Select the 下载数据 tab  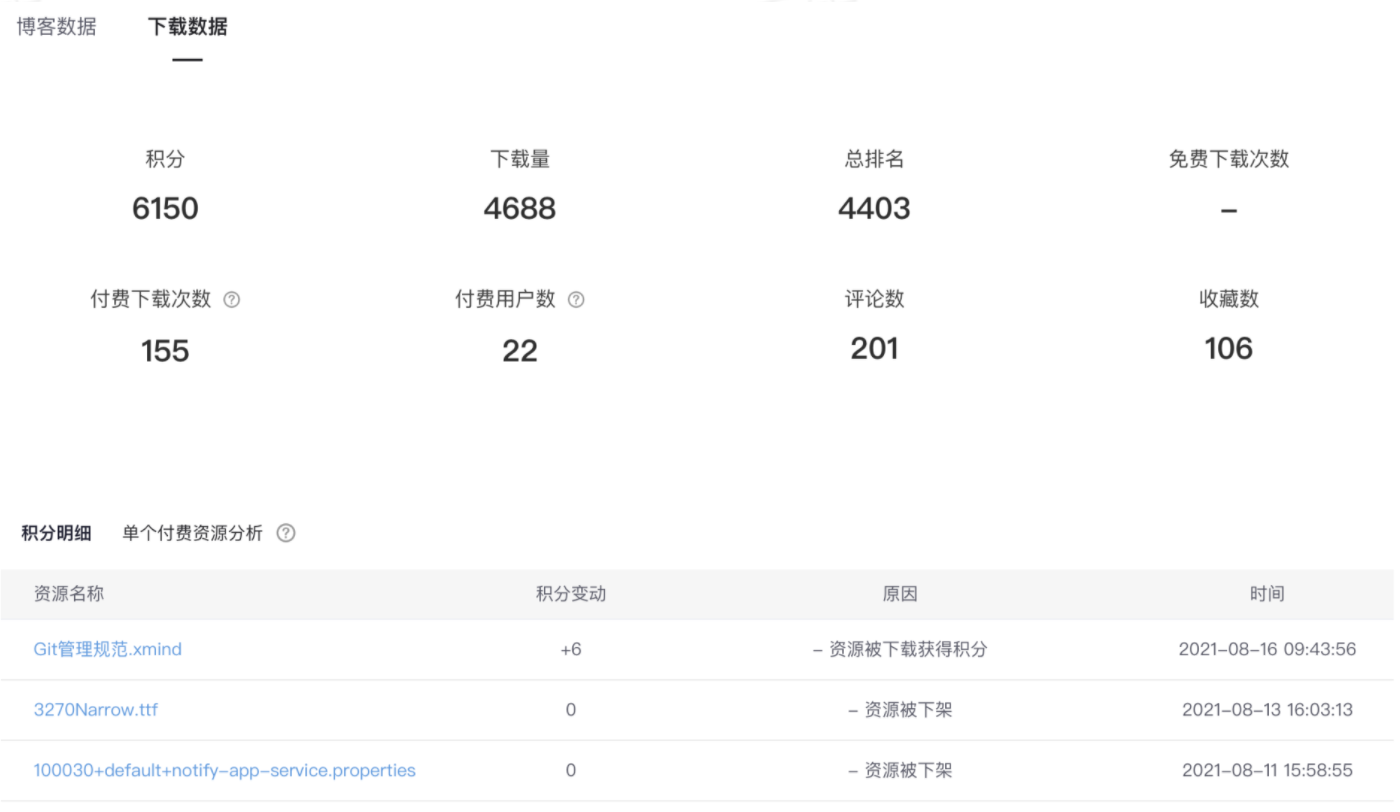click(187, 27)
